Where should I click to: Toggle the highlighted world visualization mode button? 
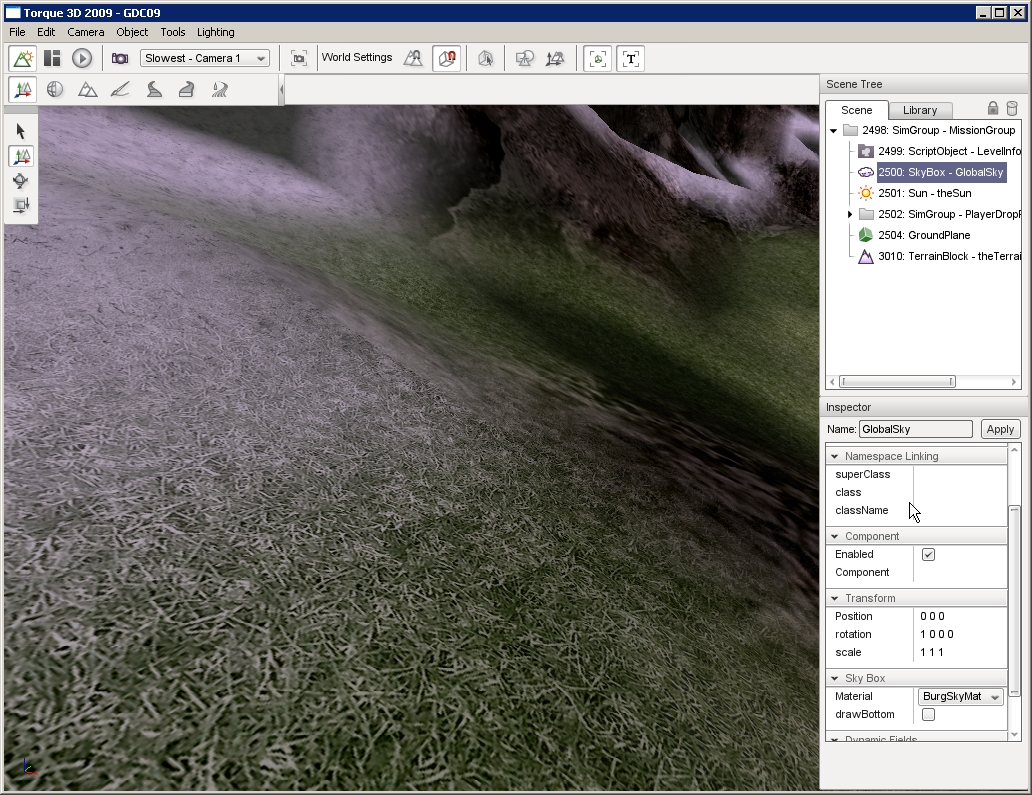(x=446, y=58)
